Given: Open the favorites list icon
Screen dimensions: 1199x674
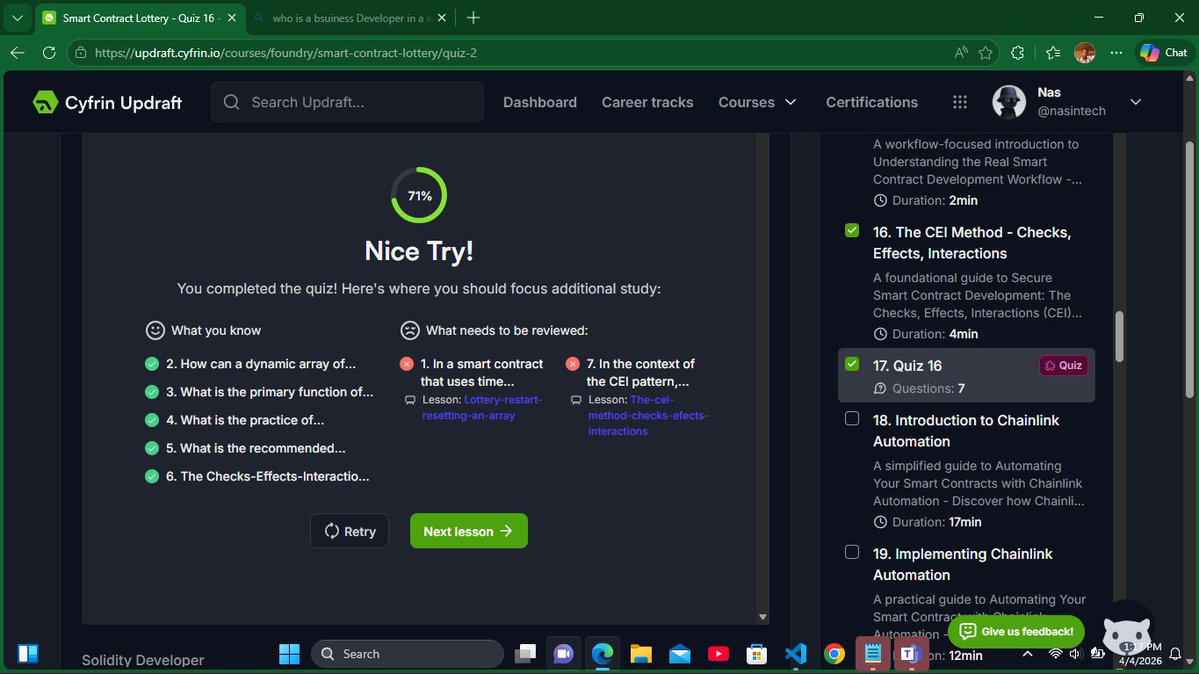Looking at the screenshot, I should tap(1053, 53).
